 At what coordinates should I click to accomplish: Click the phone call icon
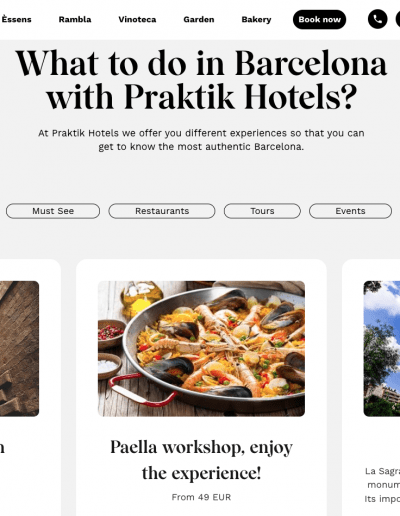coord(377,19)
